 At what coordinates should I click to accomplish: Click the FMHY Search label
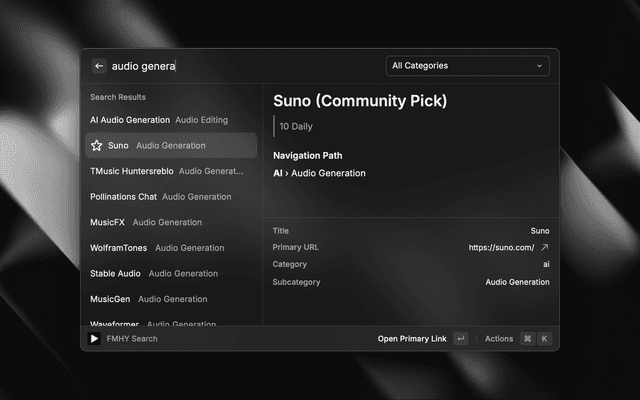click(132, 339)
